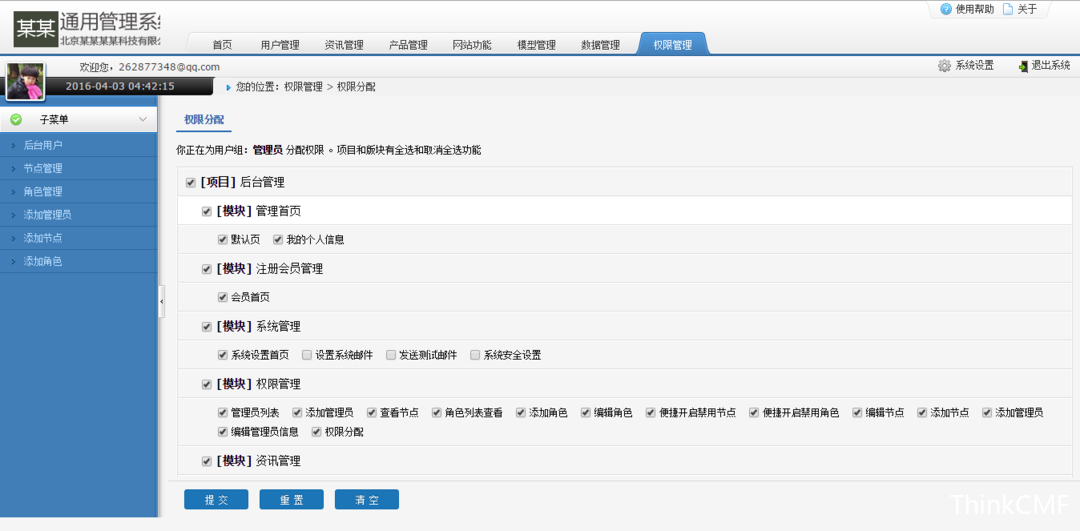Click the green check icon beside 子菜单
The width and height of the screenshot is (1080, 531).
point(17,120)
